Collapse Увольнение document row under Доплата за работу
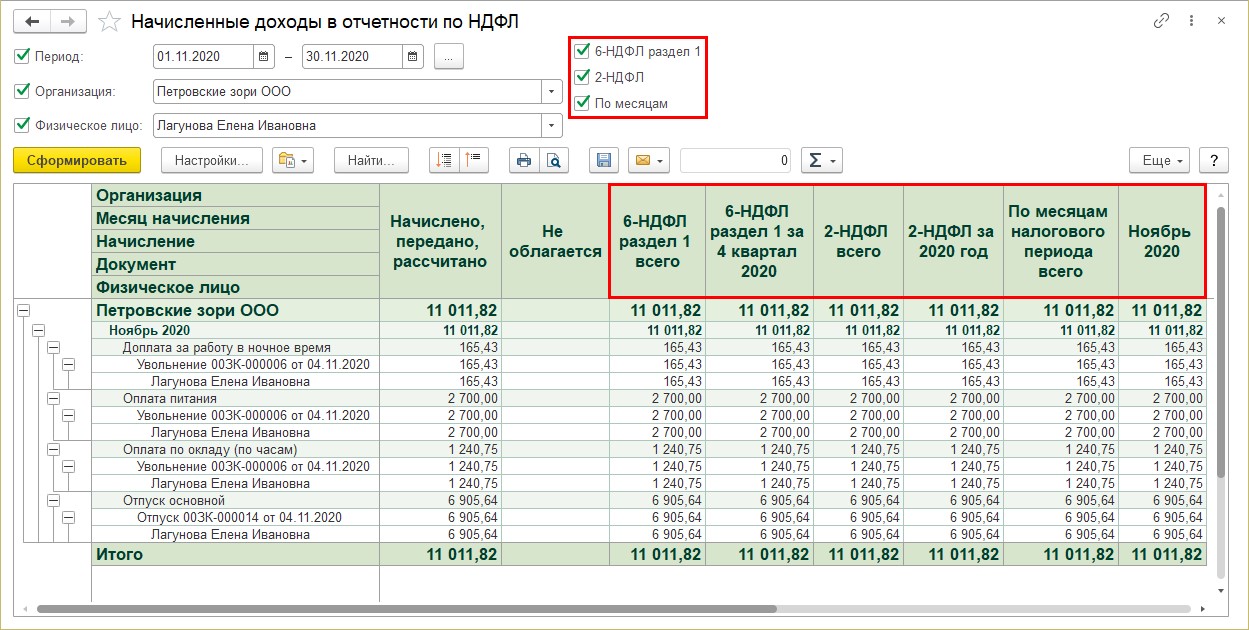The image size is (1249, 630). (68, 364)
